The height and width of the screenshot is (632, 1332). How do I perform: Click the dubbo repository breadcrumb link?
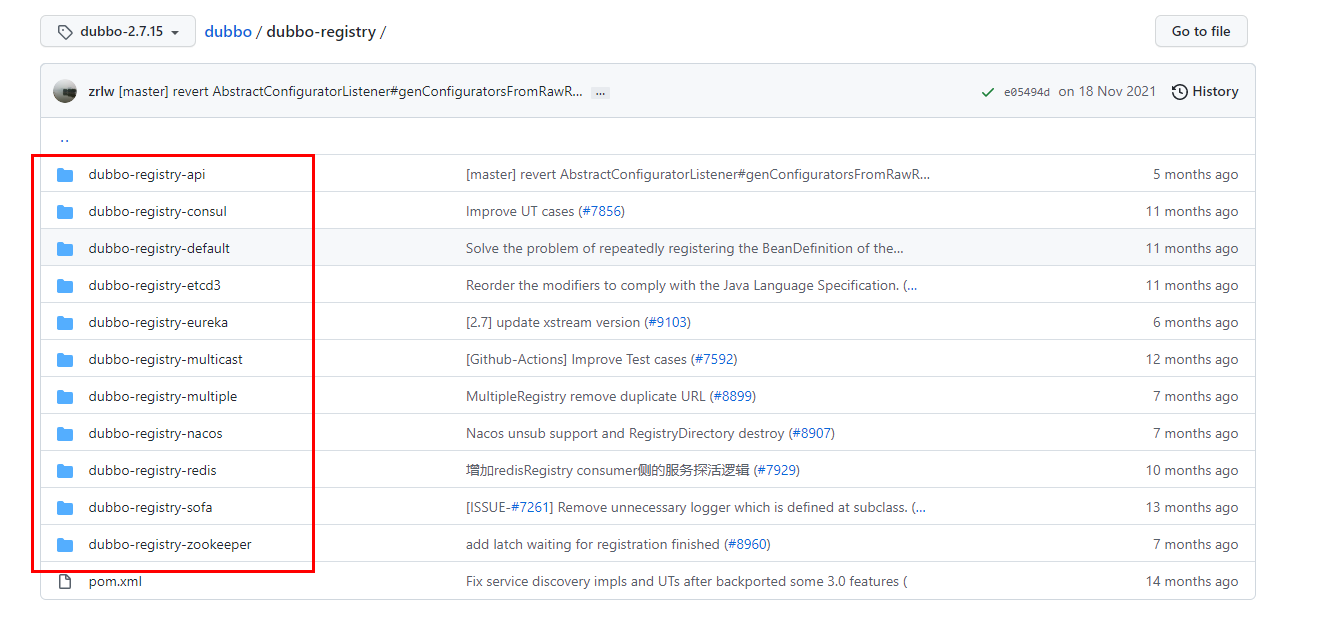click(228, 32)
